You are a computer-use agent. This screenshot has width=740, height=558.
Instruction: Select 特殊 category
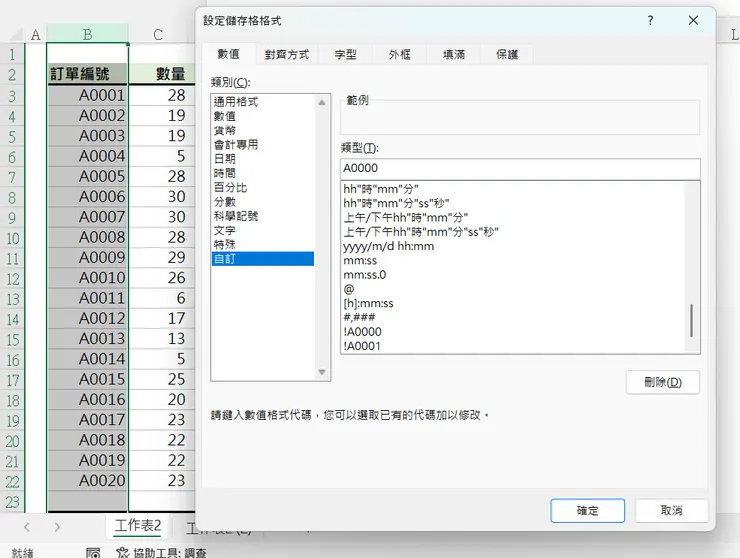[x=263, y=245]
